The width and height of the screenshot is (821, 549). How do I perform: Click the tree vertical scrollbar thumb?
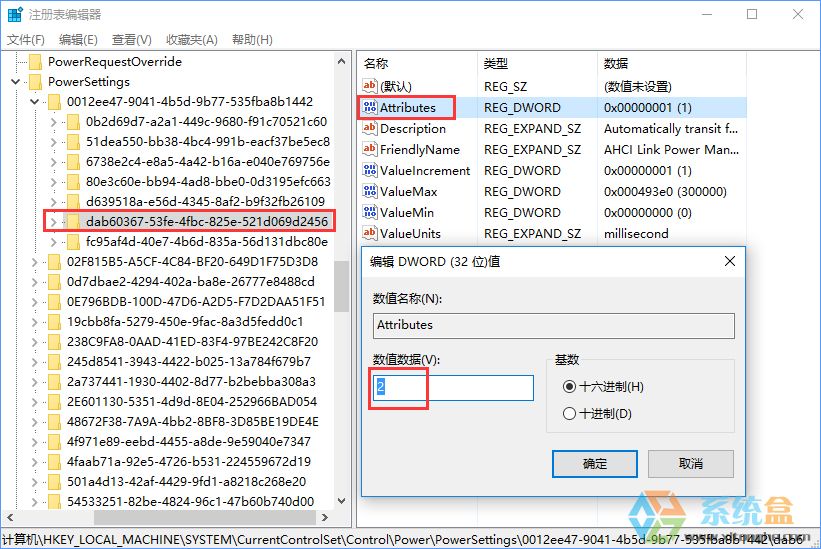coord(341,286)
